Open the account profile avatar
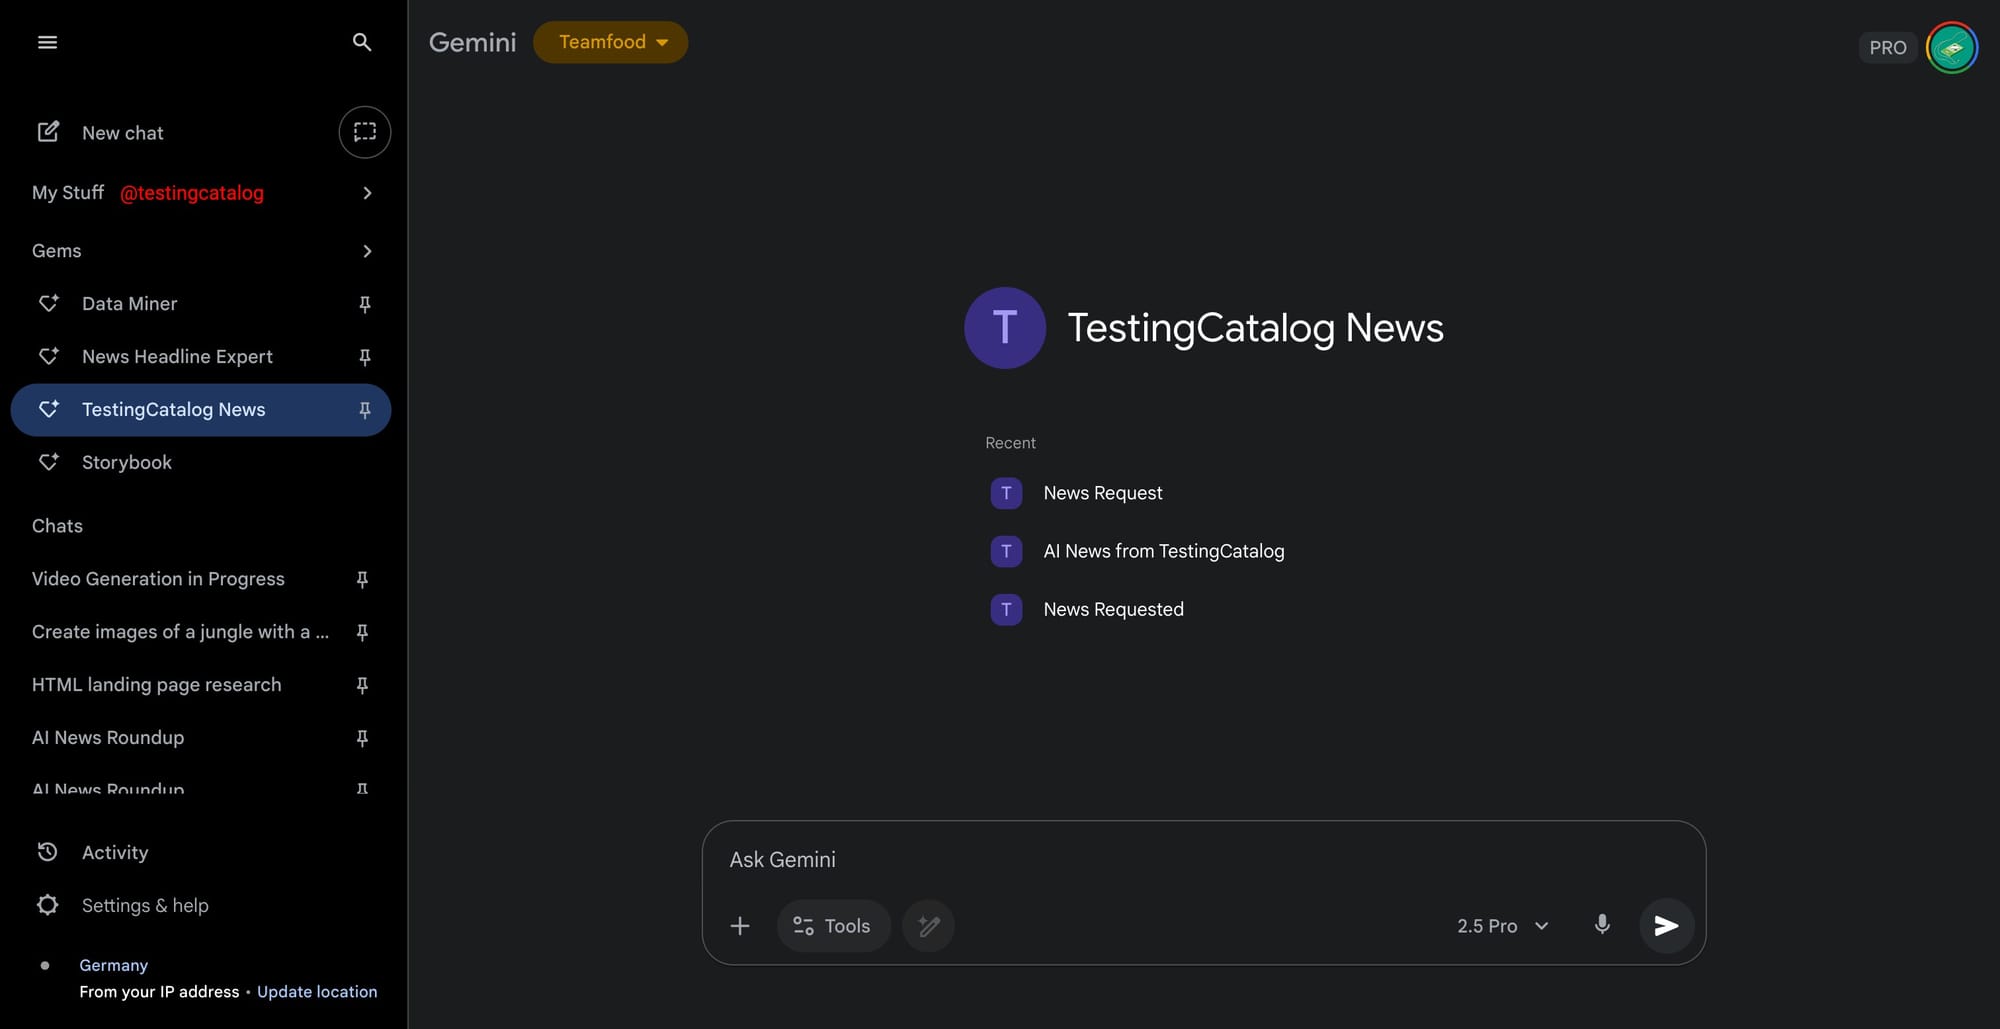Viewport: 2000px width, 1029px height. [x=1951, y=47]
